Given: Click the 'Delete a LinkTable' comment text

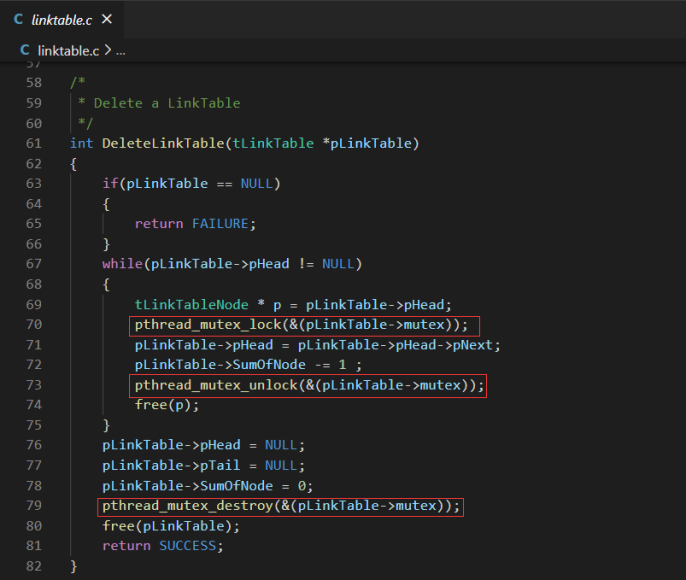Looking at the screenshot, I should (x=167, y=103).
